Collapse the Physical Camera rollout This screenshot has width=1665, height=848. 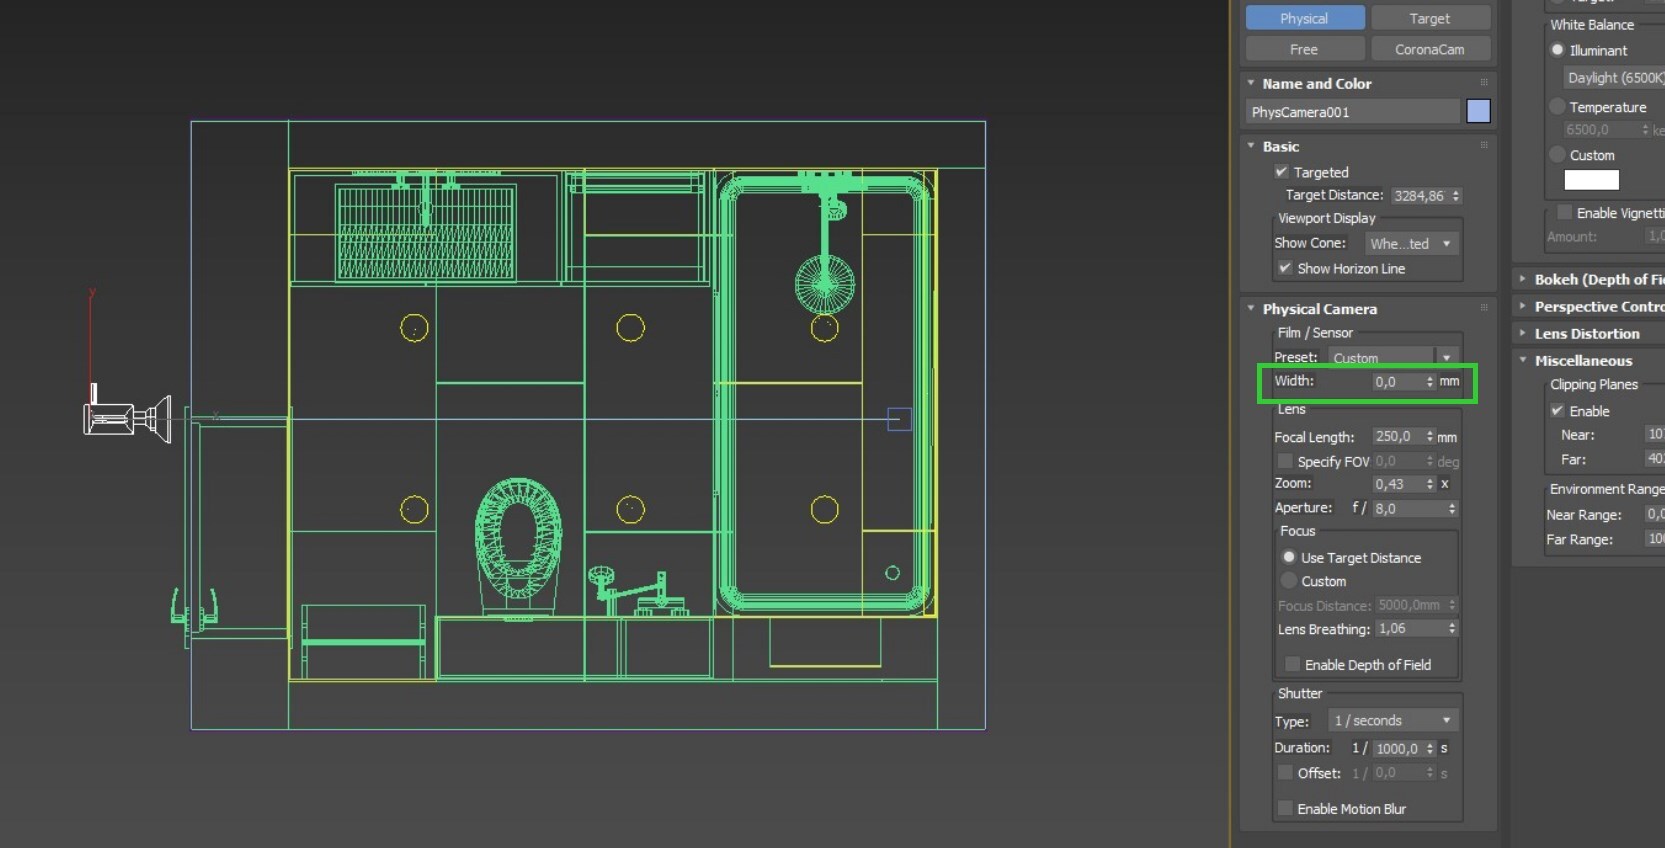pos(1251,308)
